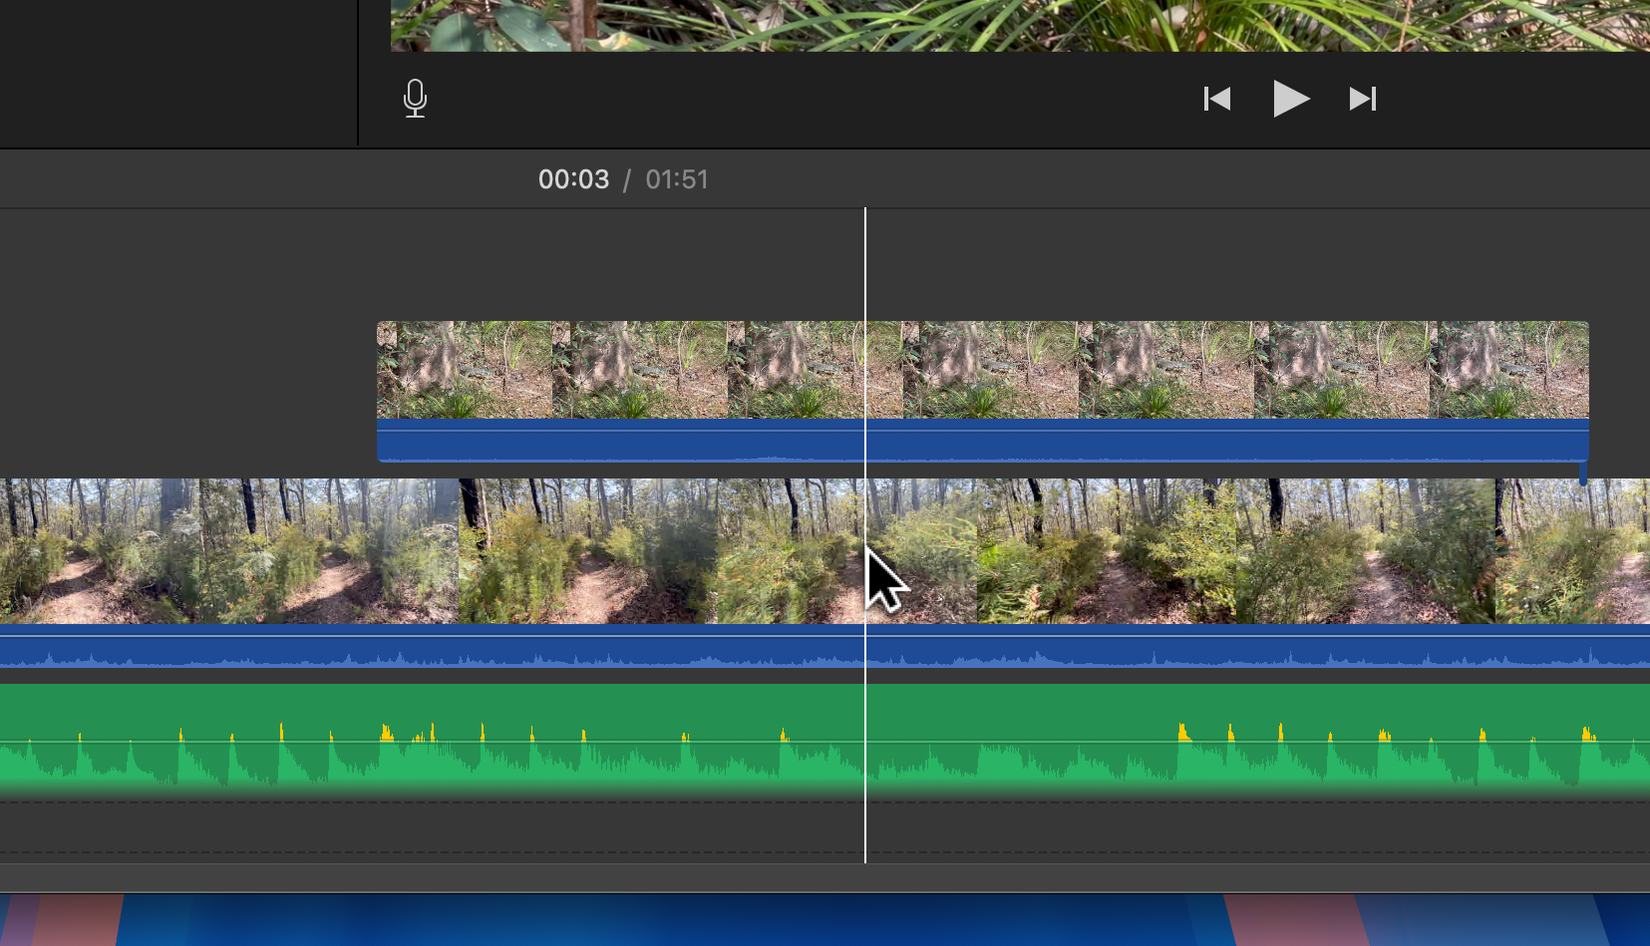
Task: Select the cutaway clip on the upper track
Action: click(1000, 370)
